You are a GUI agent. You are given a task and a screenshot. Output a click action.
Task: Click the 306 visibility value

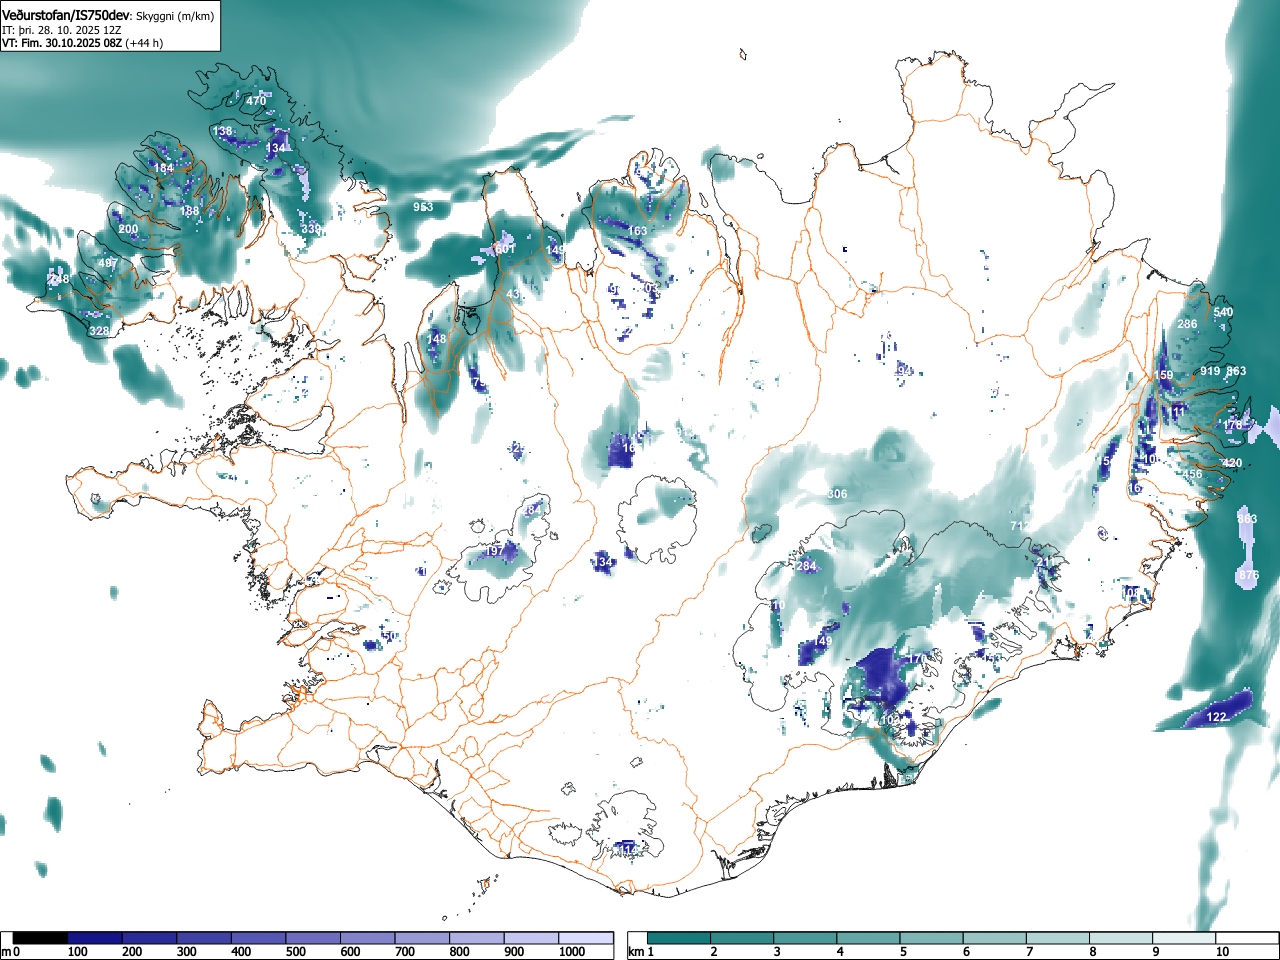837,495
